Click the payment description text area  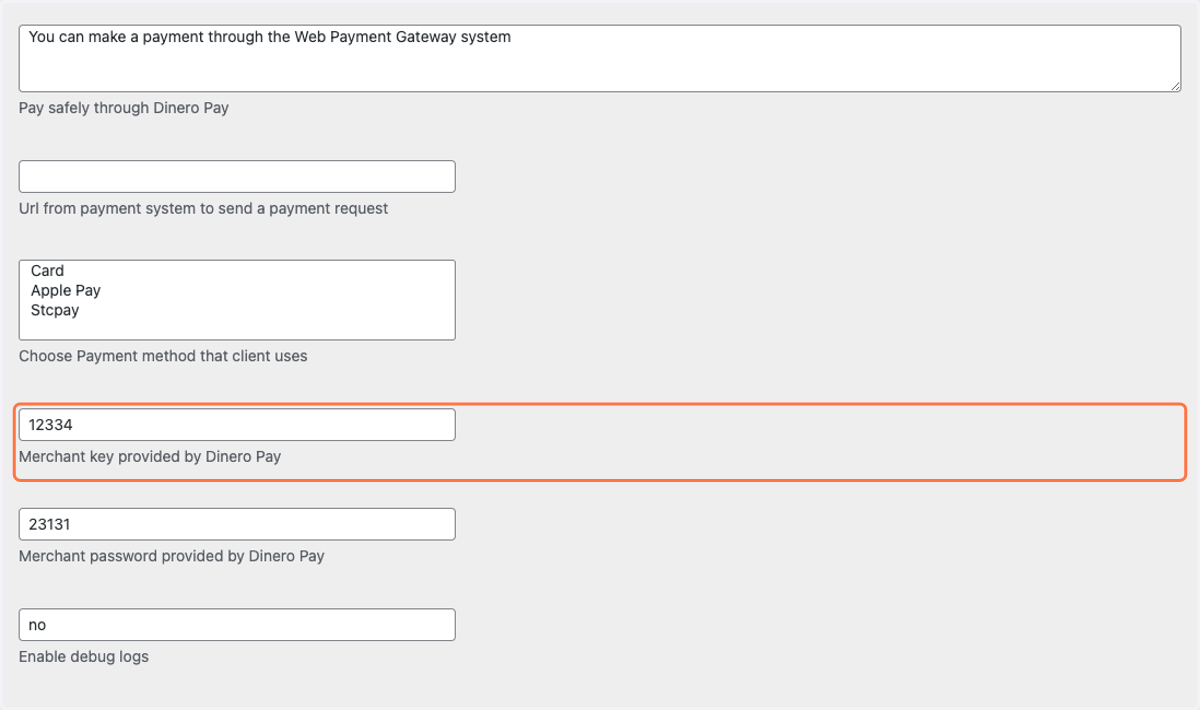pos(600,59)
